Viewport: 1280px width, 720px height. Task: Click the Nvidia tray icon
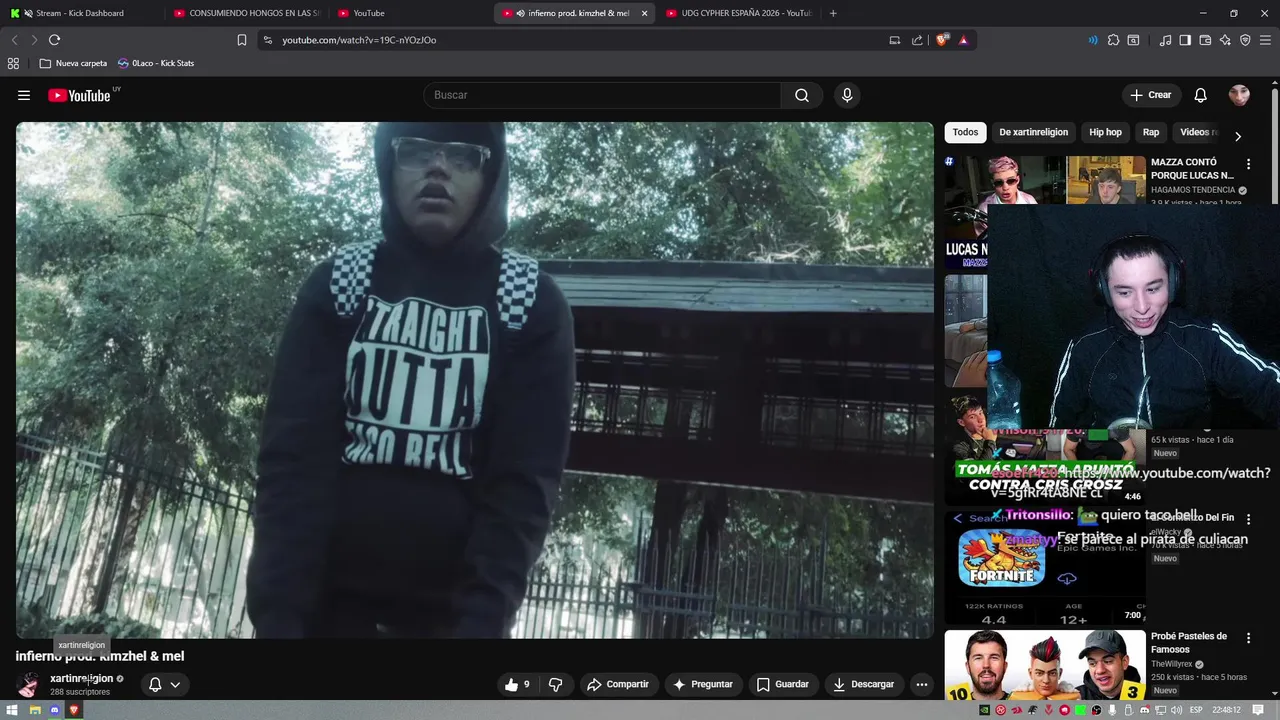(x=985, y=710)
